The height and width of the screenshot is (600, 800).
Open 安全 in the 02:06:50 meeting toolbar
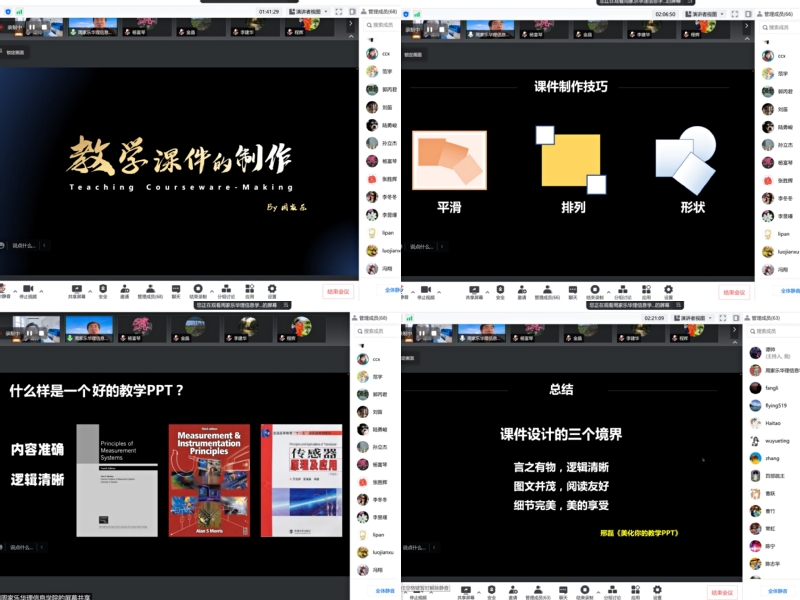[x=501, y=292]
